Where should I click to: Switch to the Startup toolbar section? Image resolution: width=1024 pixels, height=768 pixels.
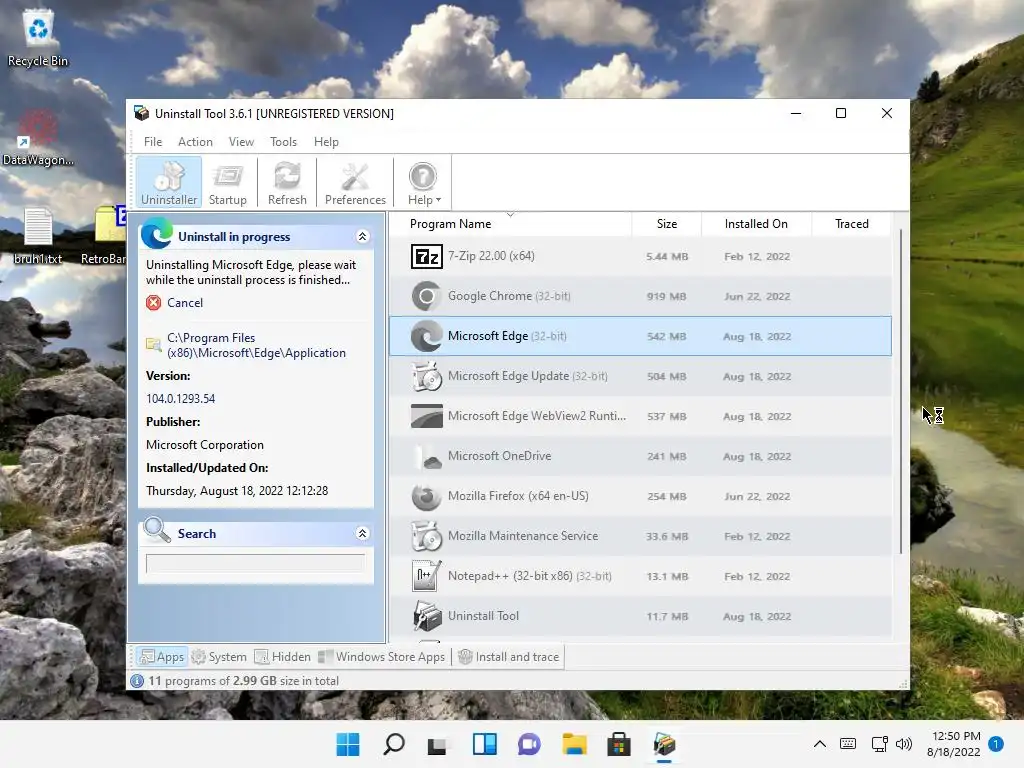[x=227, y=182]
